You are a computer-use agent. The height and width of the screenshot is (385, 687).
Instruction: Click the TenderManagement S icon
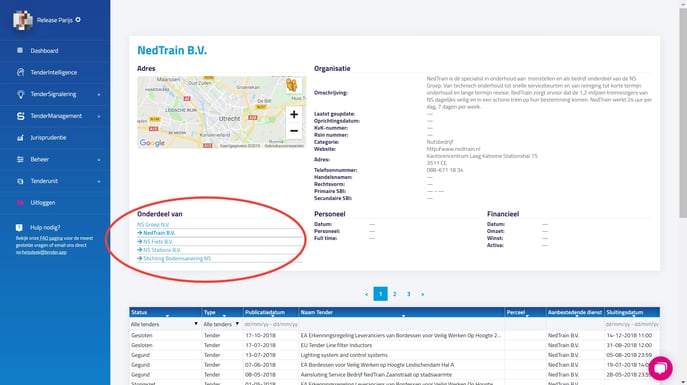(20, 116)
